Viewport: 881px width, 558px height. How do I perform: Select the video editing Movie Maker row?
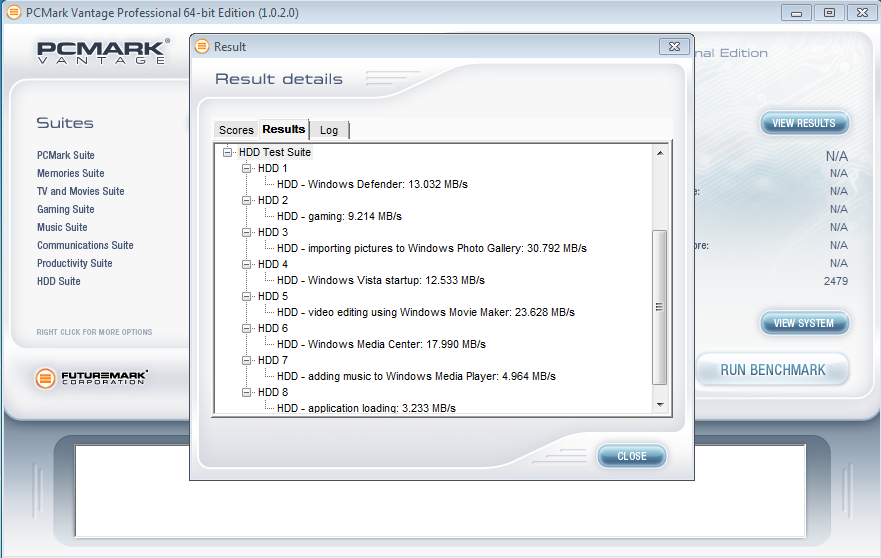coord(426,312)
